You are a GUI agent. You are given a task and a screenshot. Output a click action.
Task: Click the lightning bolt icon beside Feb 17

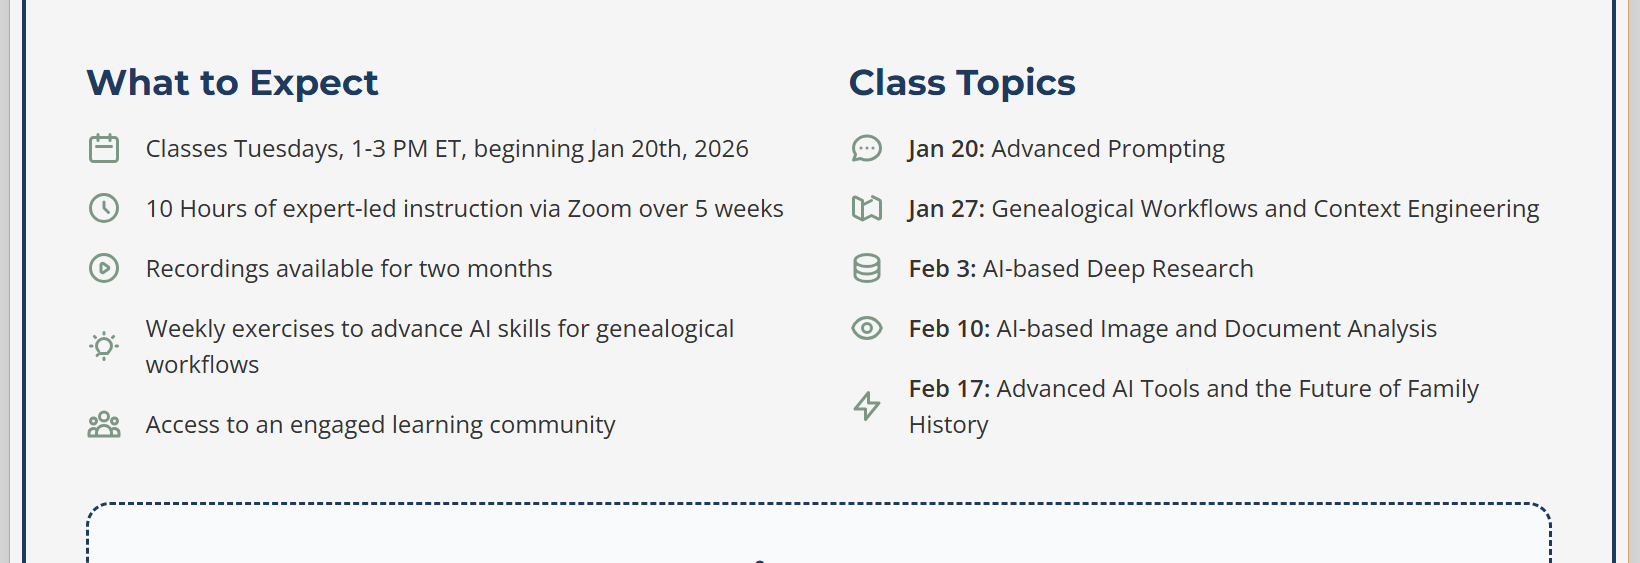[x=867, y=406]
